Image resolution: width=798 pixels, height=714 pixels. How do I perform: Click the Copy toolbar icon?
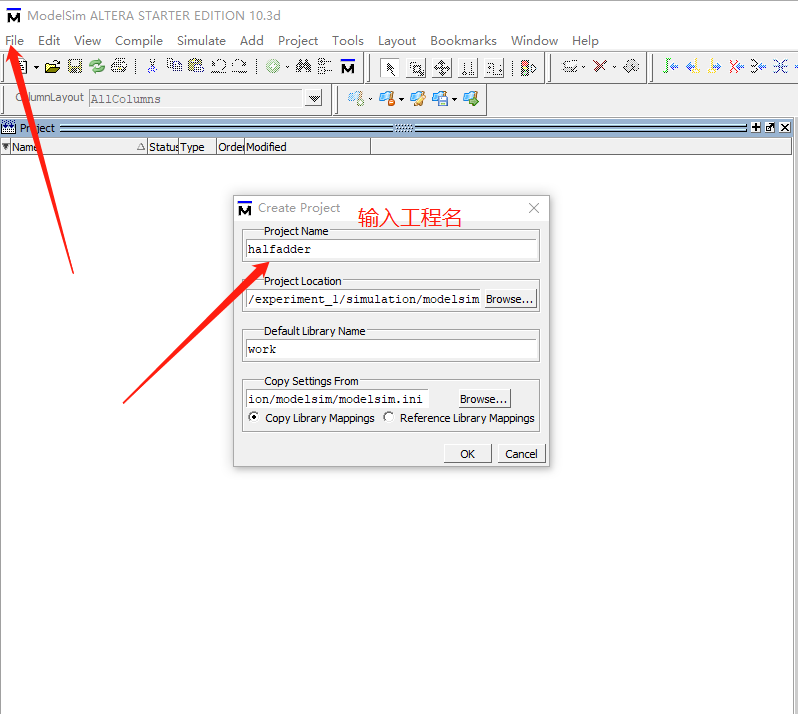174,66
